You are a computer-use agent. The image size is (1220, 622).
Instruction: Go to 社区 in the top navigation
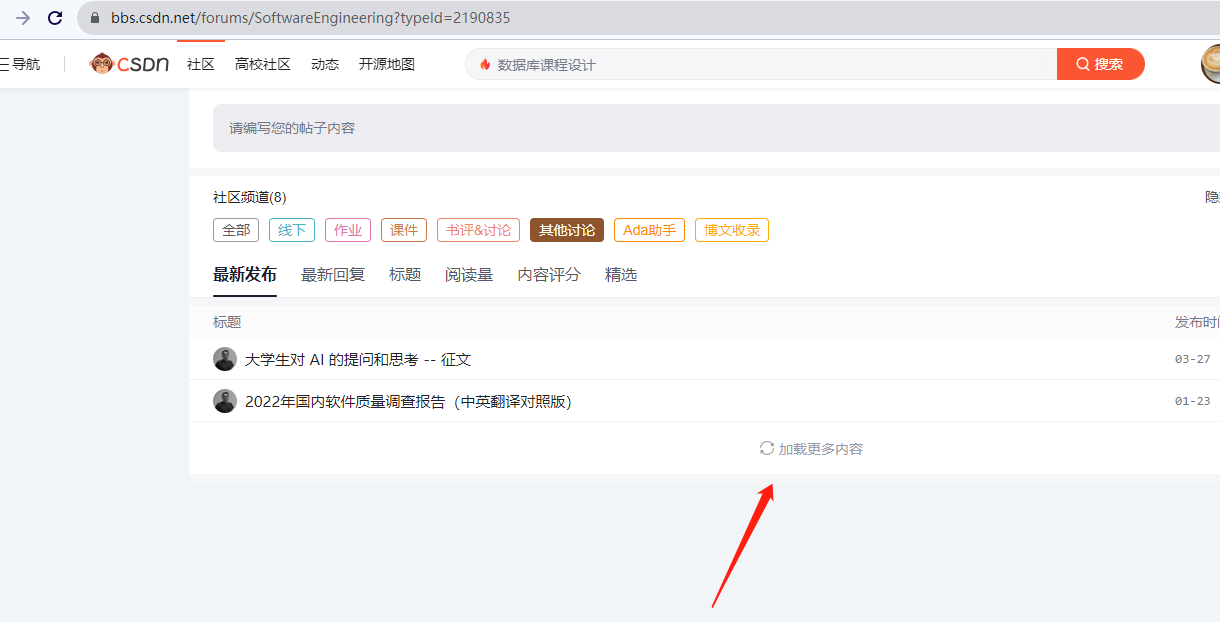pos(201,64)
